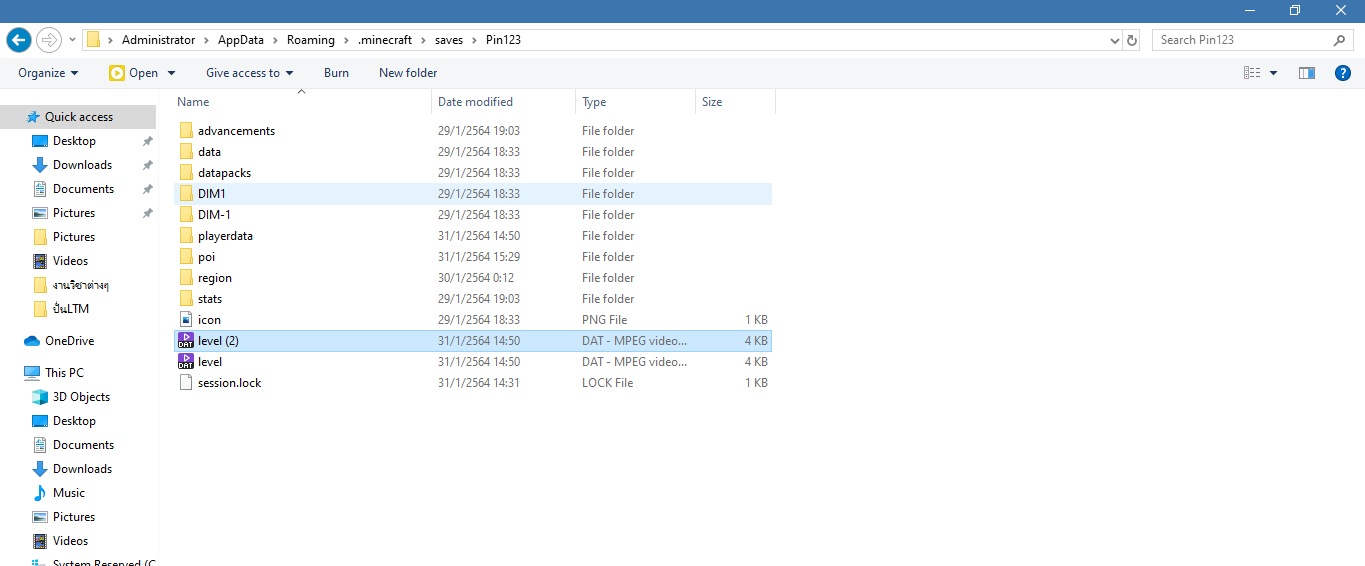1365x566 pixels.
Task: Toggle the preview pane icon
Action: pyautogui.click(x=1306, y=73)
